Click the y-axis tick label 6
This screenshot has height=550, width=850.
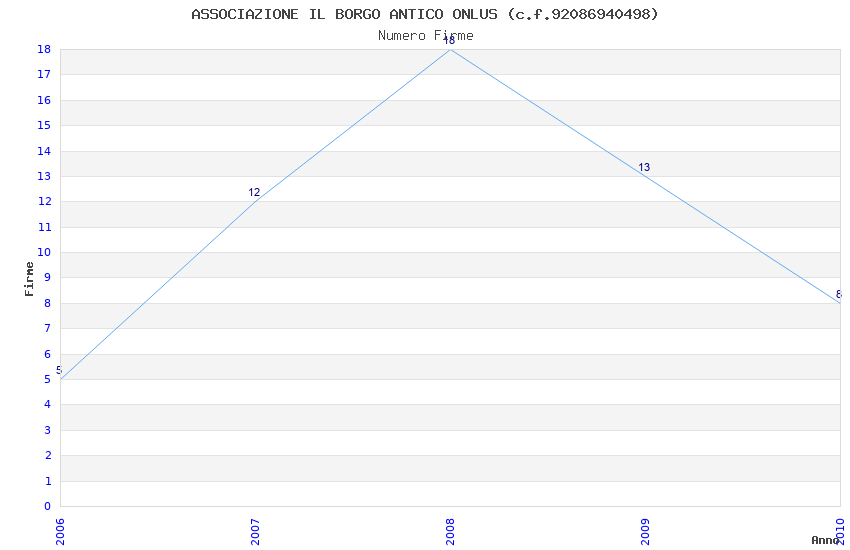[x=48, y=354]
